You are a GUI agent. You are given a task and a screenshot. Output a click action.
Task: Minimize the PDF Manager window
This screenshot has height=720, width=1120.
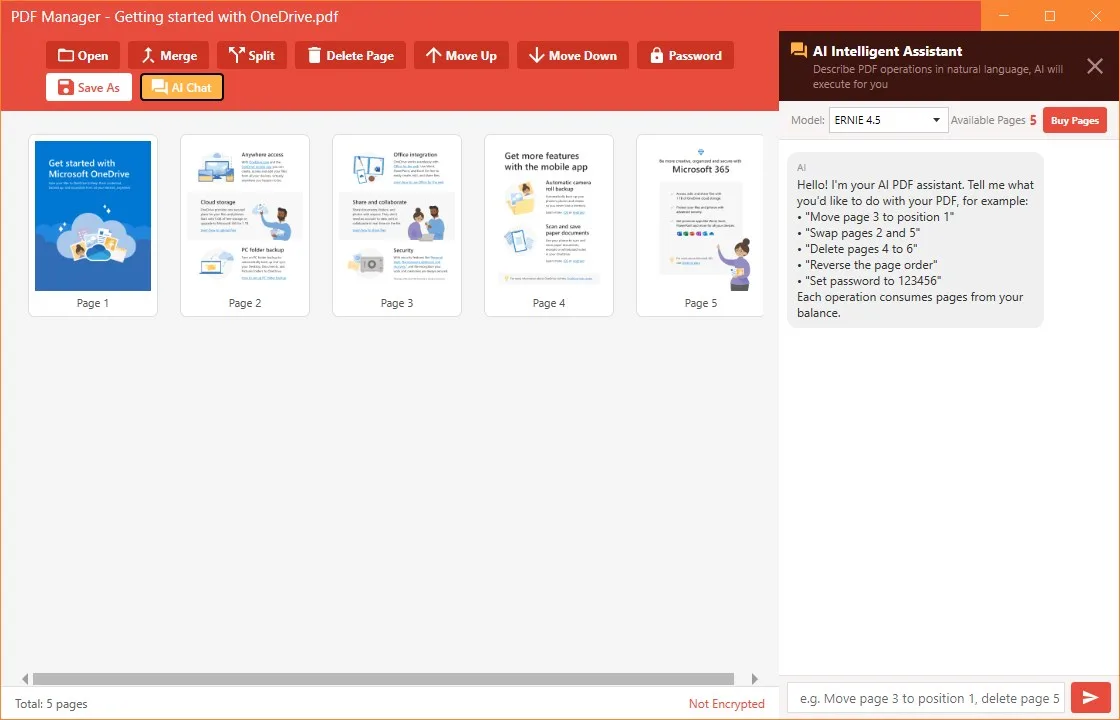point(1005,16)
